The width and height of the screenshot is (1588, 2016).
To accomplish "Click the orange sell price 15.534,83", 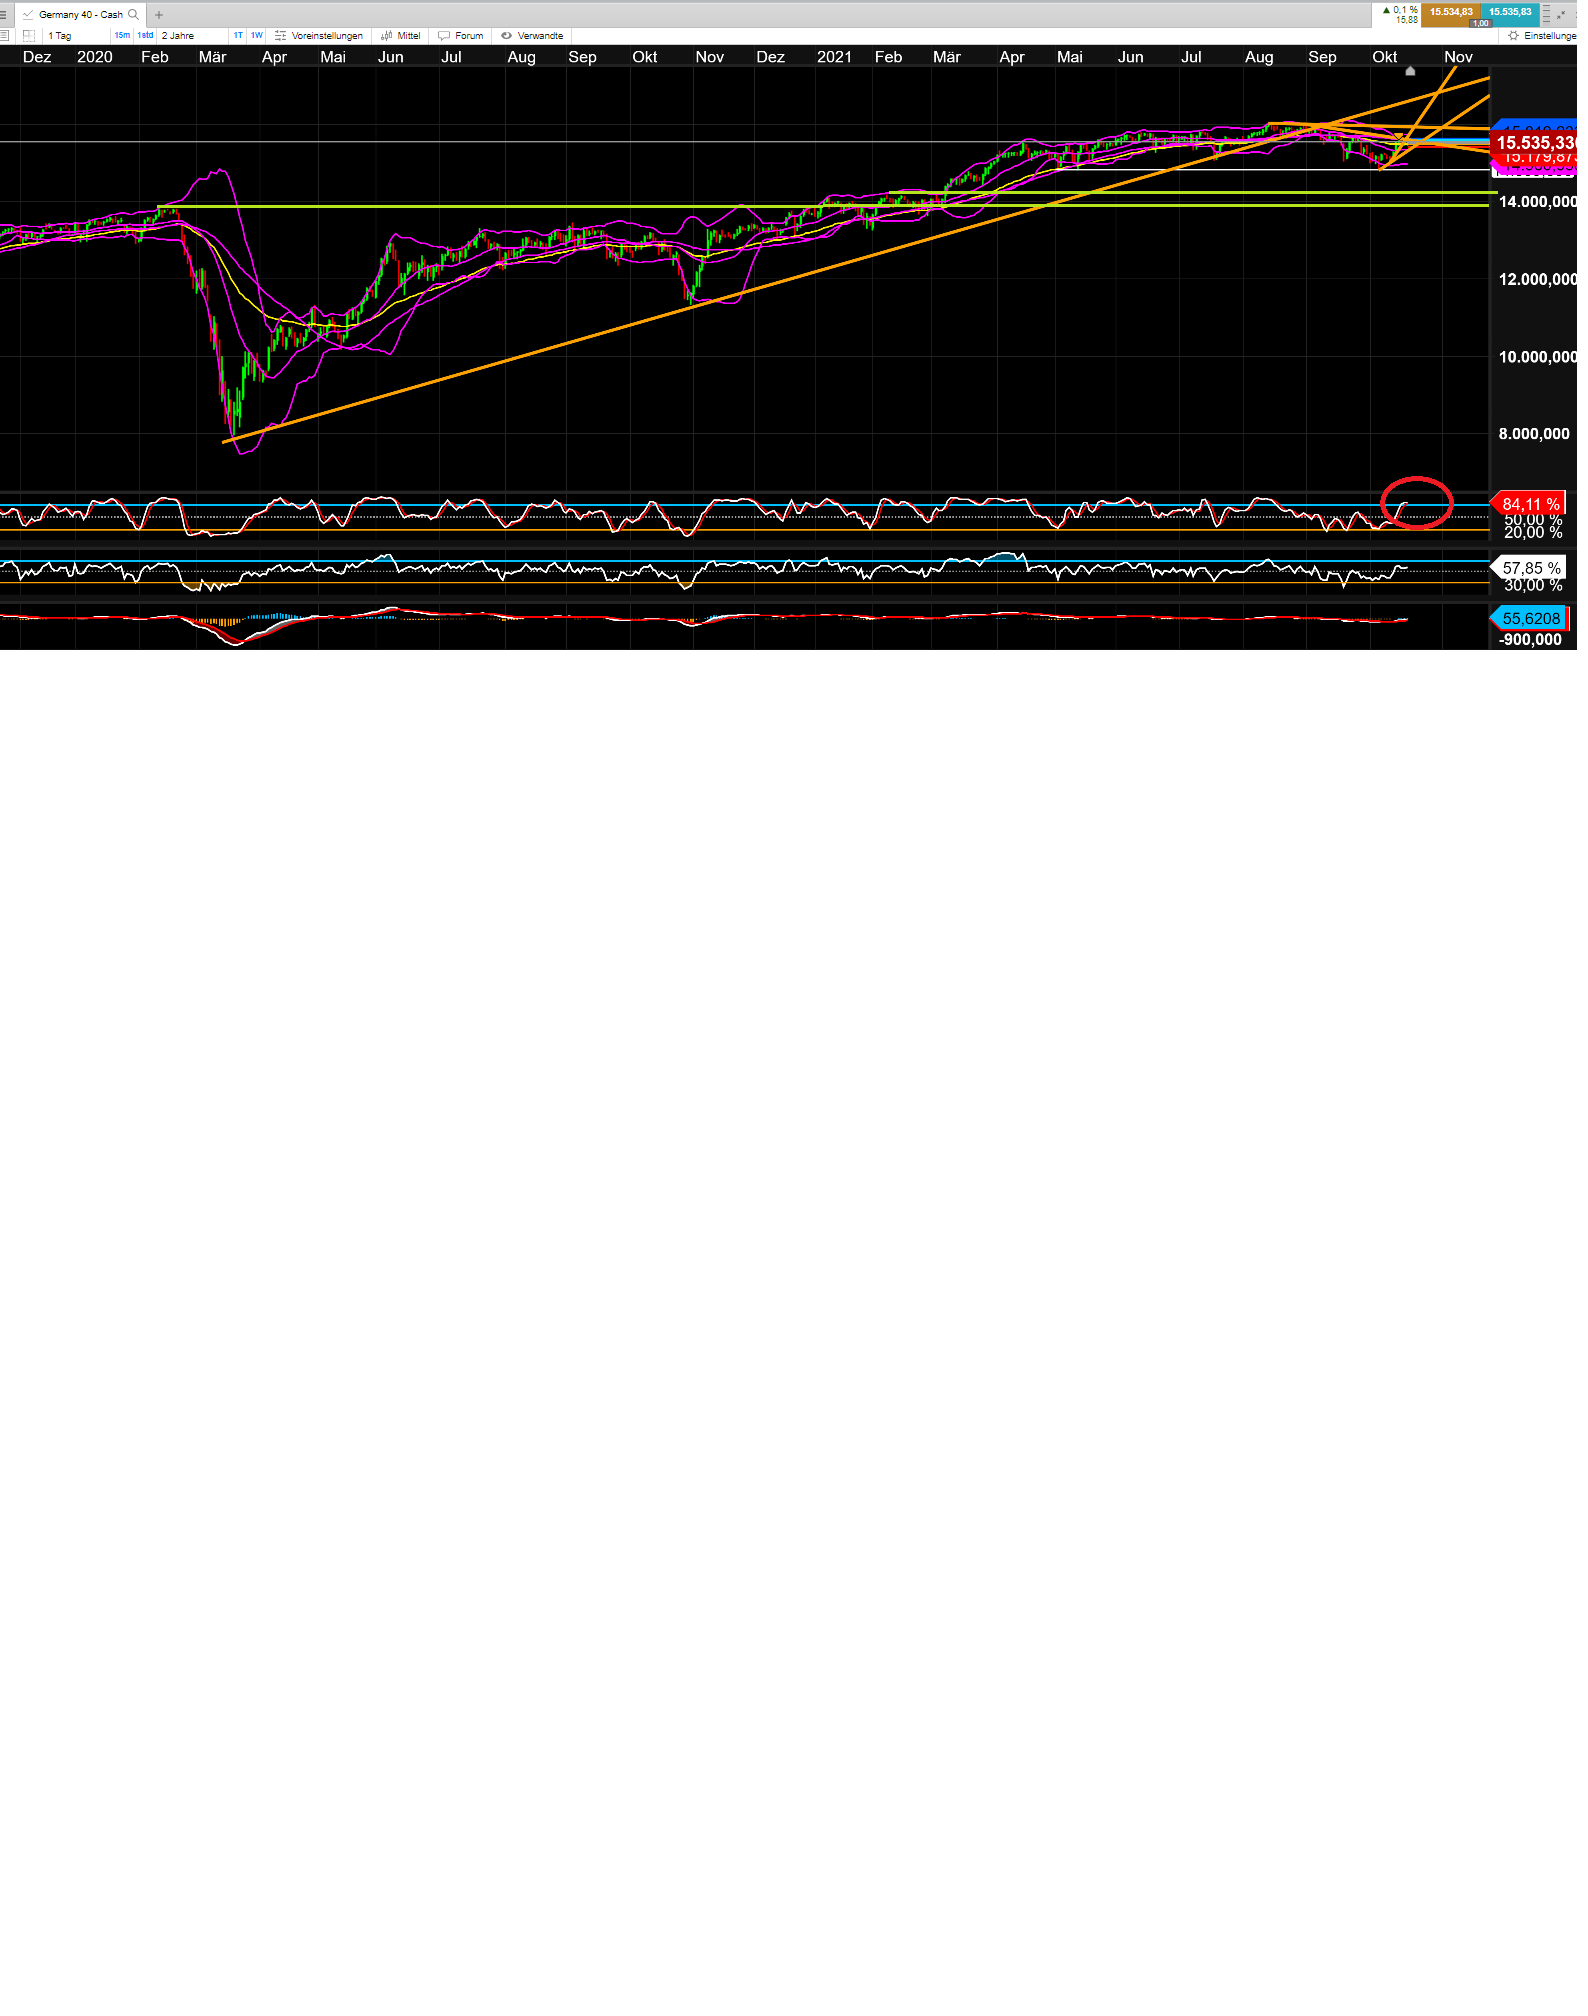I will pos(1450,13).
